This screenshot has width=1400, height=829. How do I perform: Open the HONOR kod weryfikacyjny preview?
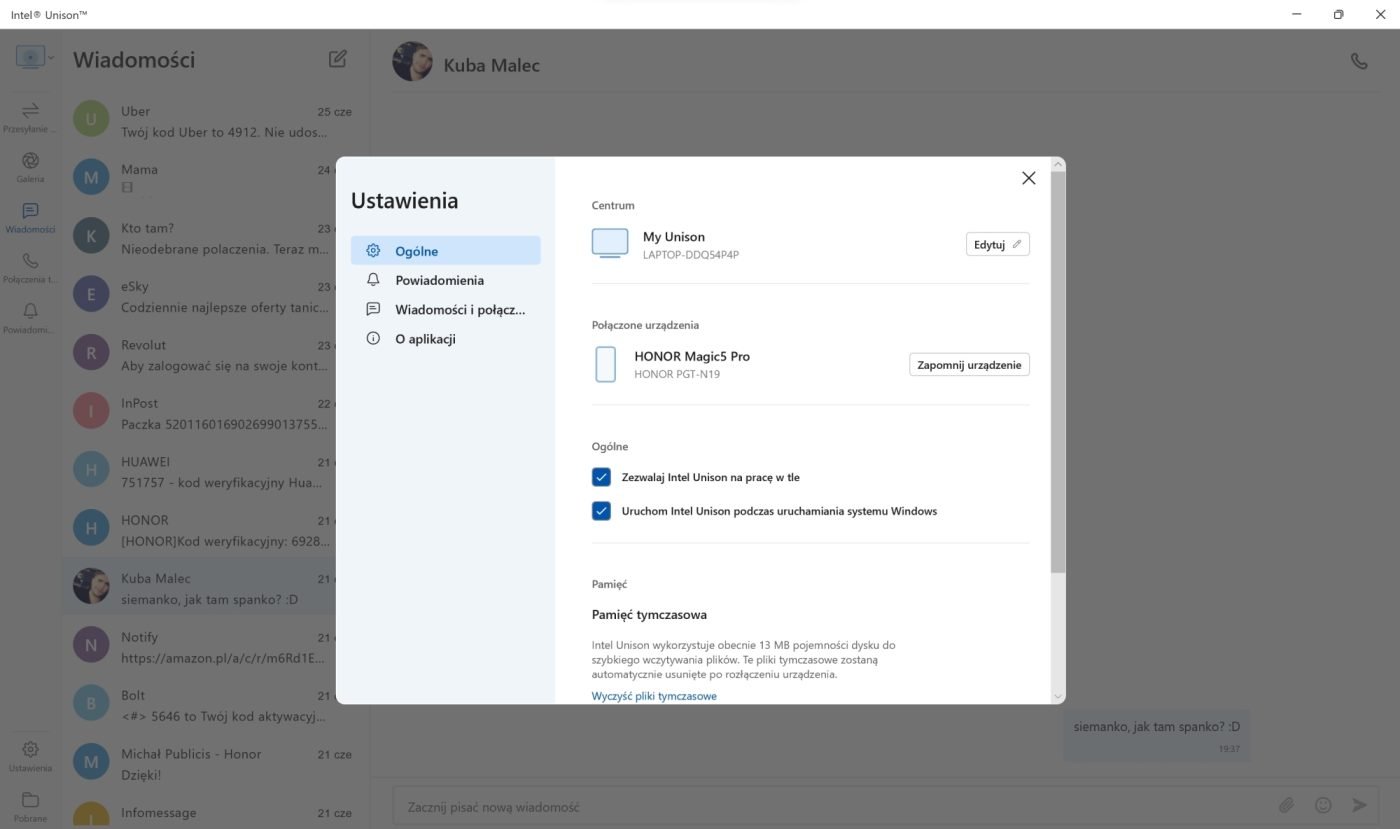pyautogui.click(x=224, y=541)
